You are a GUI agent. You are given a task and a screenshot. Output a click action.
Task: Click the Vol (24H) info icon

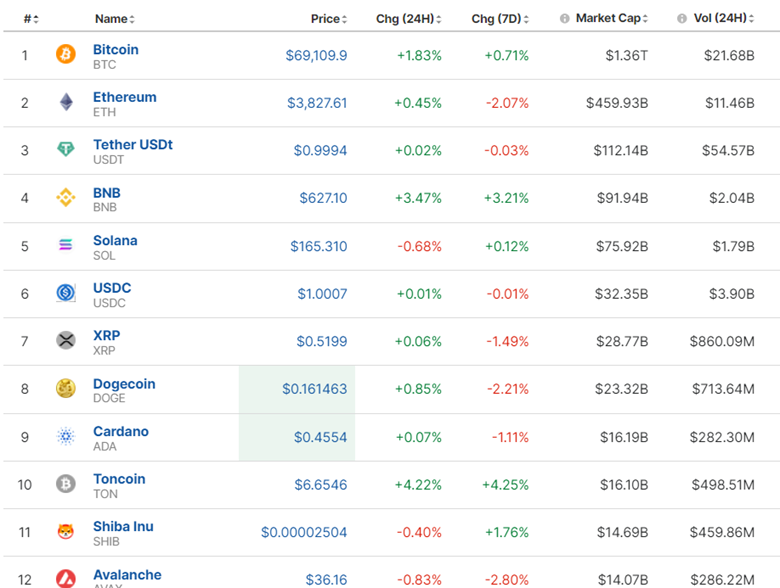[682, 18]
